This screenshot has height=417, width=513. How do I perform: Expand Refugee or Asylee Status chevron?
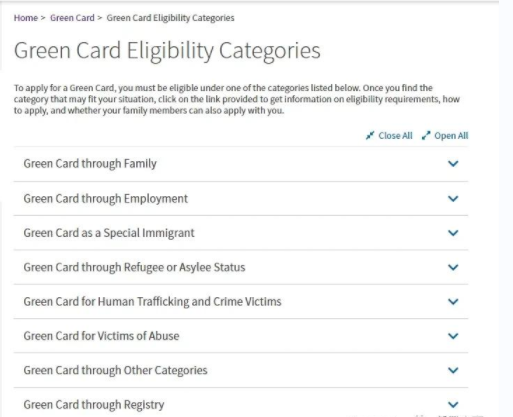tap(453, 267)
